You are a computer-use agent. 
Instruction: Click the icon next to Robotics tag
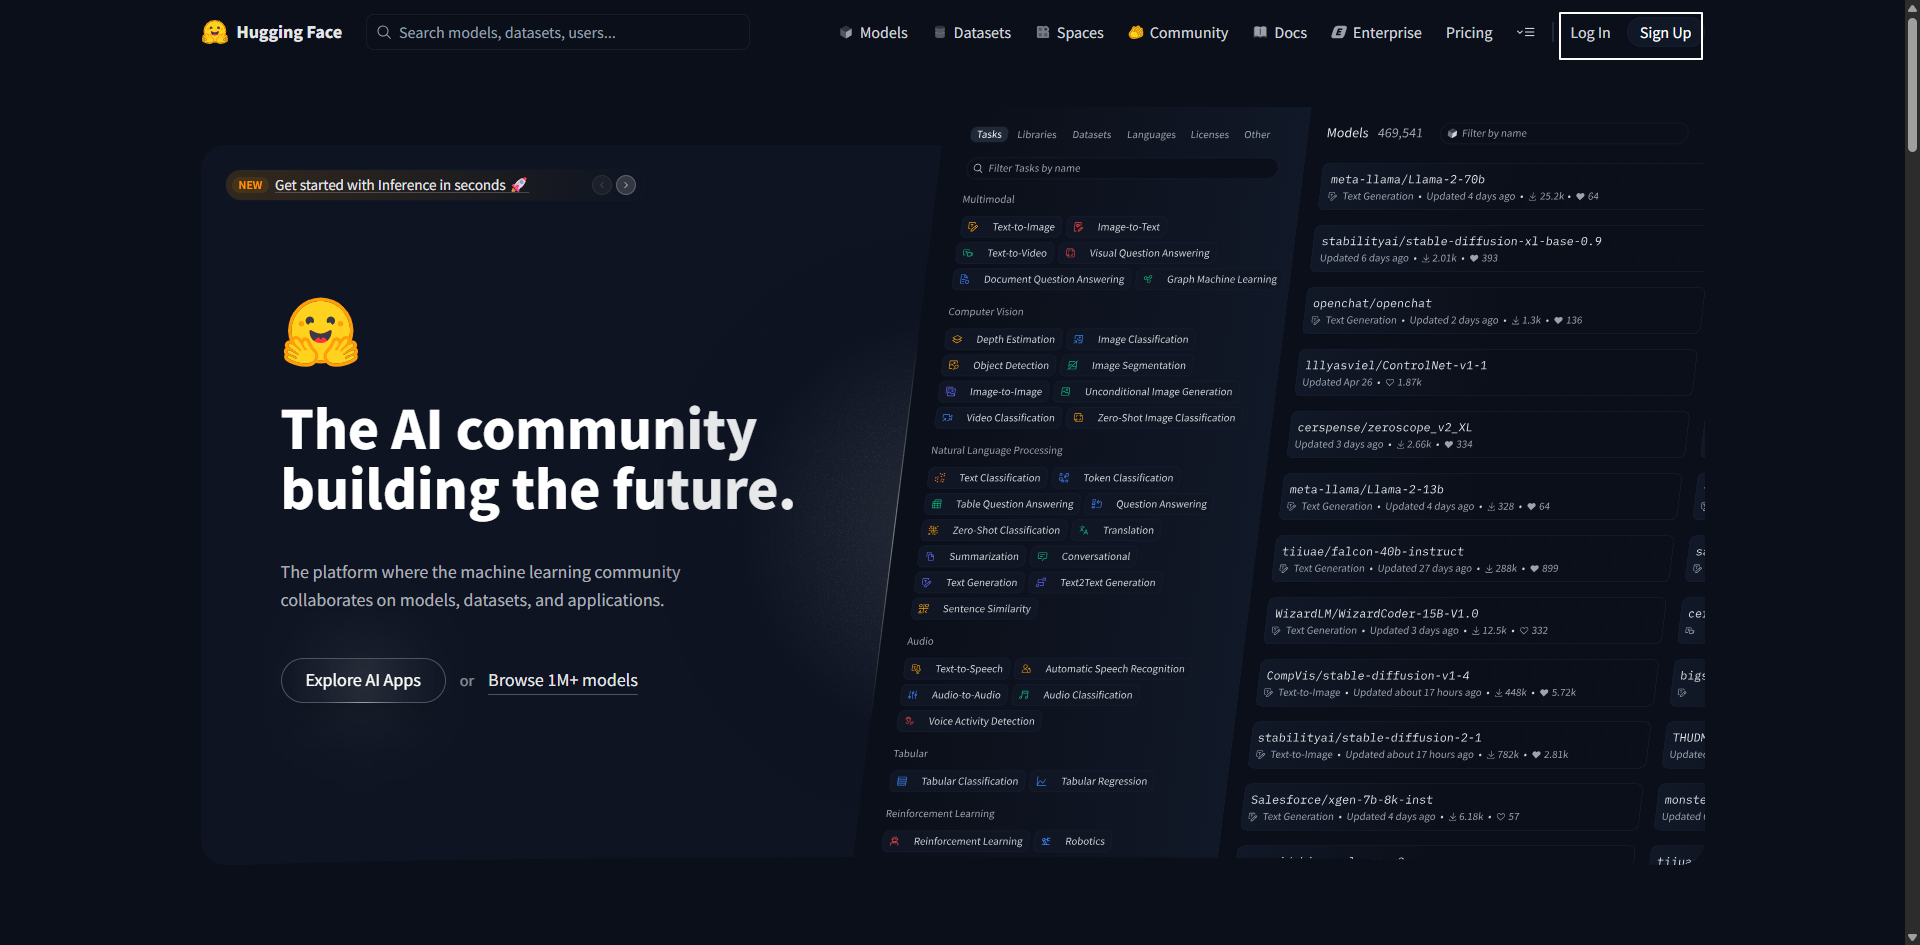(1046, 841)
